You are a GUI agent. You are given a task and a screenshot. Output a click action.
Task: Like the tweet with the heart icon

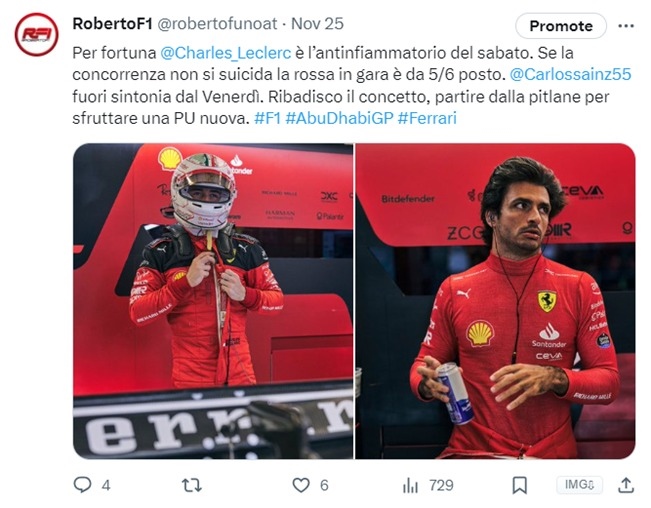(301, 485)
